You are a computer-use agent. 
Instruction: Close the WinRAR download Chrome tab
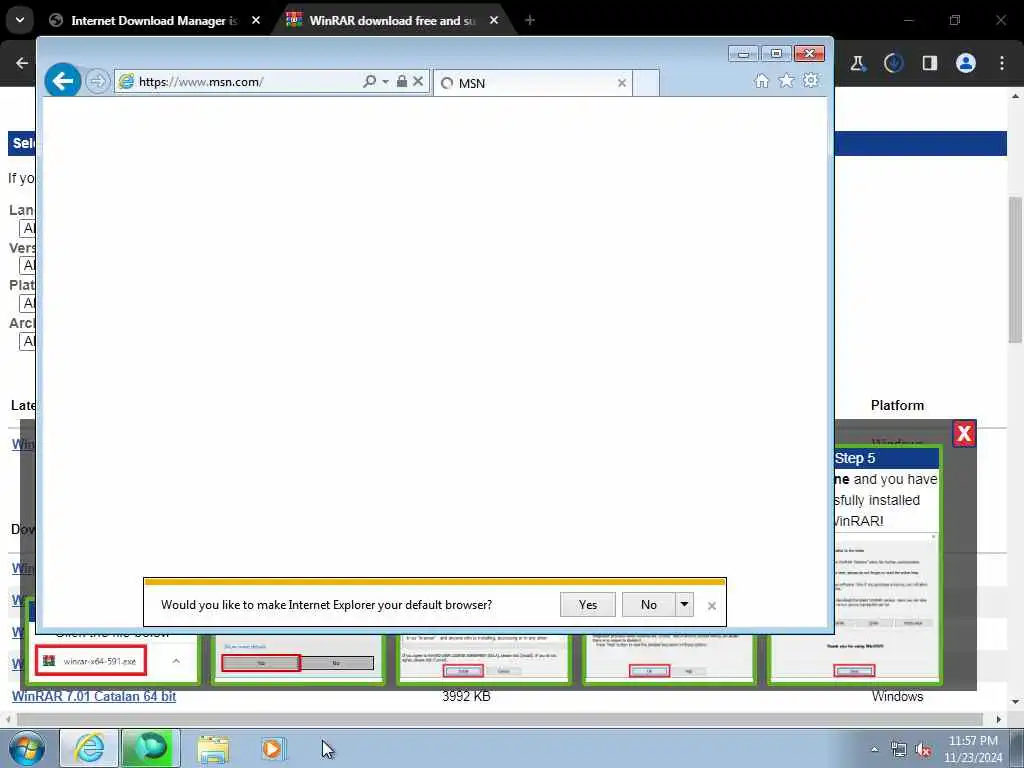[x=494, y=21]
